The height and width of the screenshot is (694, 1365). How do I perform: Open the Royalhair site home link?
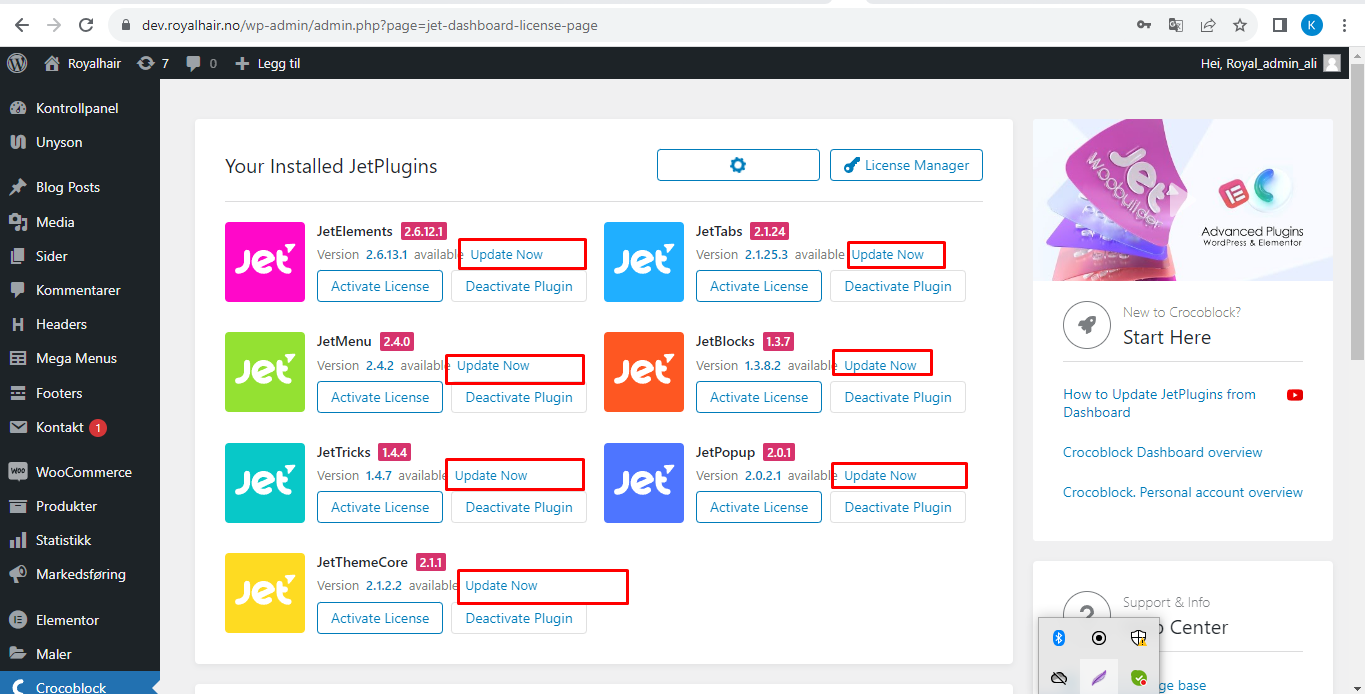pyautogui.click(x=83, y=63)
